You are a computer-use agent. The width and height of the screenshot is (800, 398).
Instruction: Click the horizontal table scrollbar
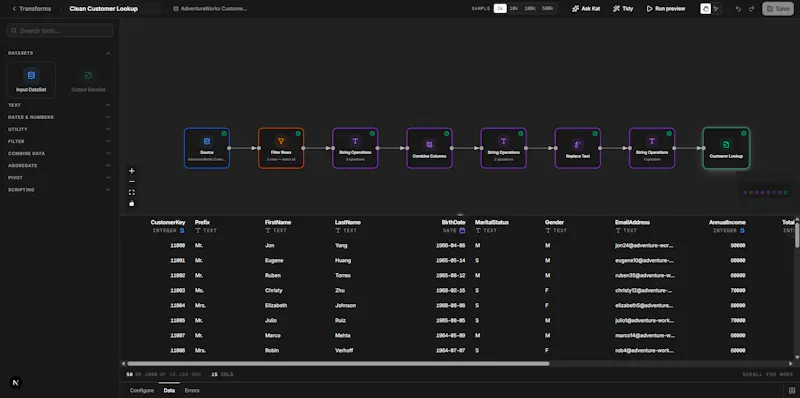click(x=338, y=364)
